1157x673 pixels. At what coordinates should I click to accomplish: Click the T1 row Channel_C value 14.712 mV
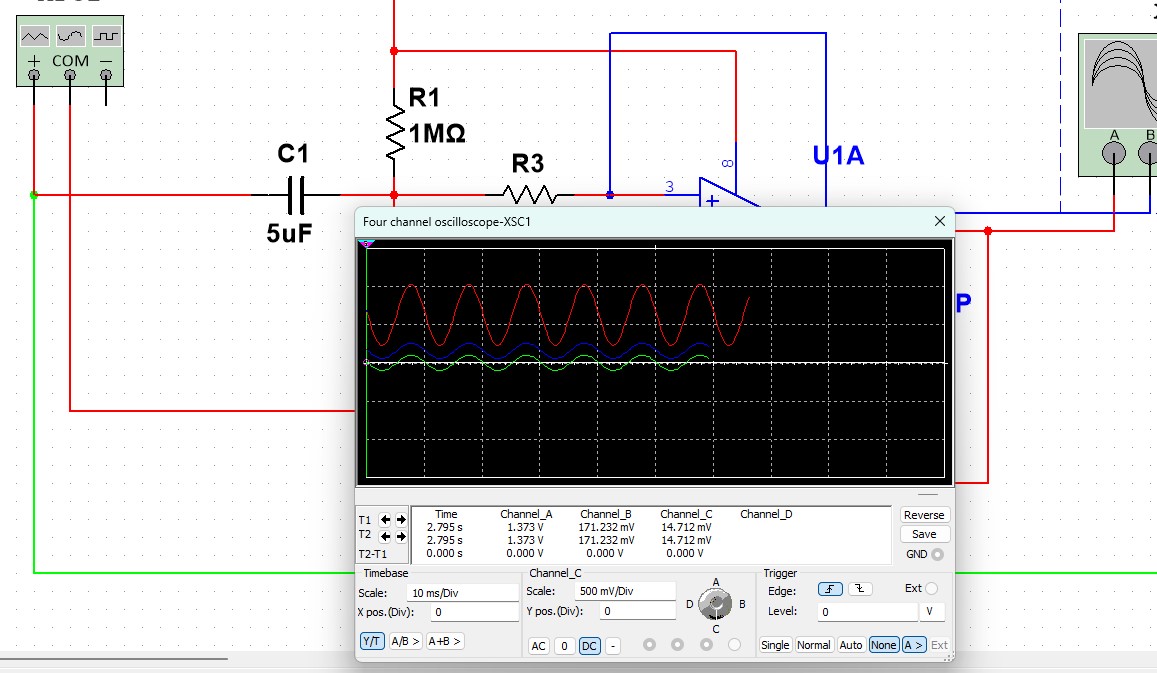(x=686, y=528)
